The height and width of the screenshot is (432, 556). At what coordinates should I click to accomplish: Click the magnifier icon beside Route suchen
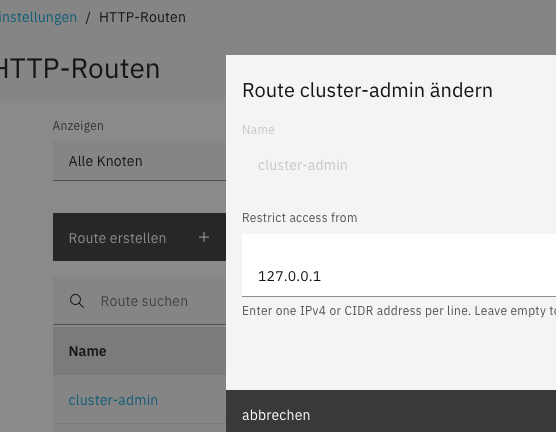(77, 301)
